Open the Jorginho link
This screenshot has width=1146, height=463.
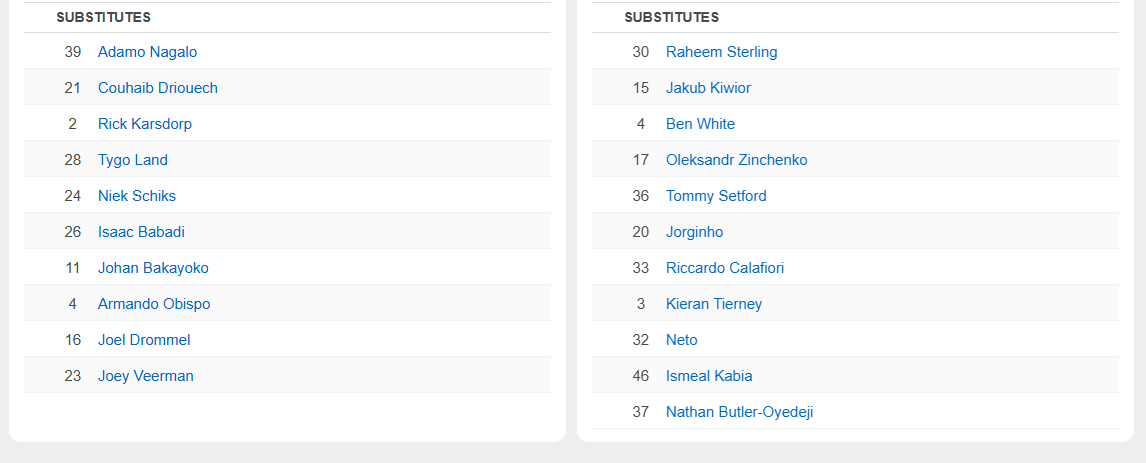coord(694,232)
